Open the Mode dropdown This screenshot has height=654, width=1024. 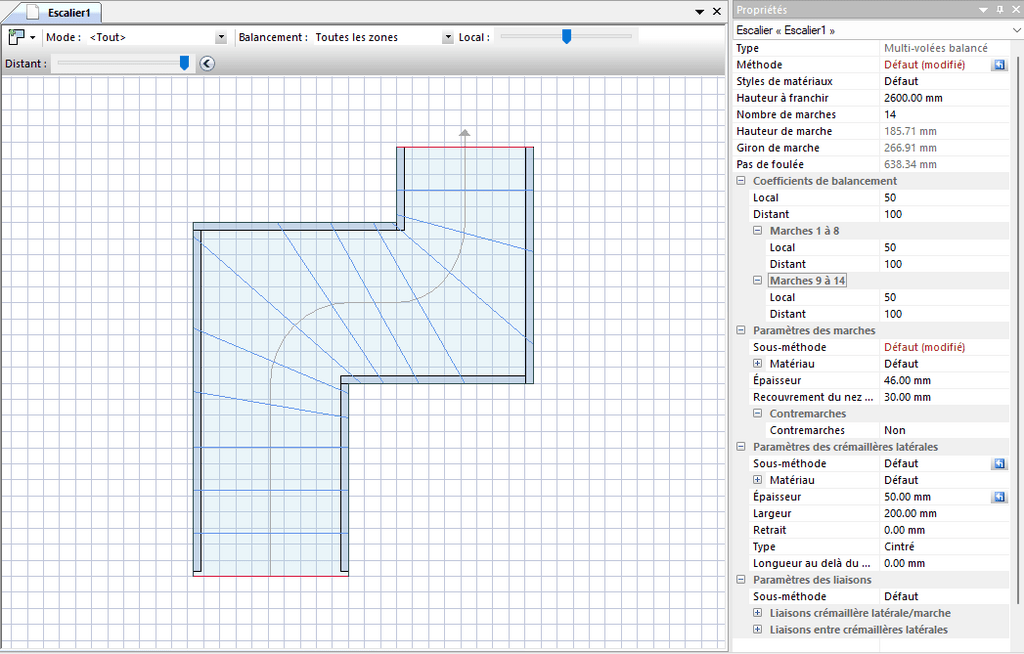(x=221, y=37)
